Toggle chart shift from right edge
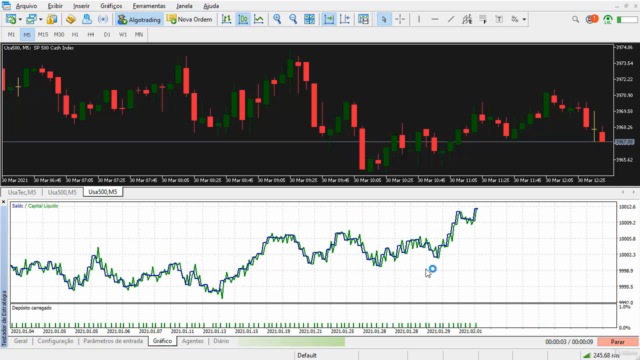640x360 pixels. pyautogui.click(x=345, y=19)
